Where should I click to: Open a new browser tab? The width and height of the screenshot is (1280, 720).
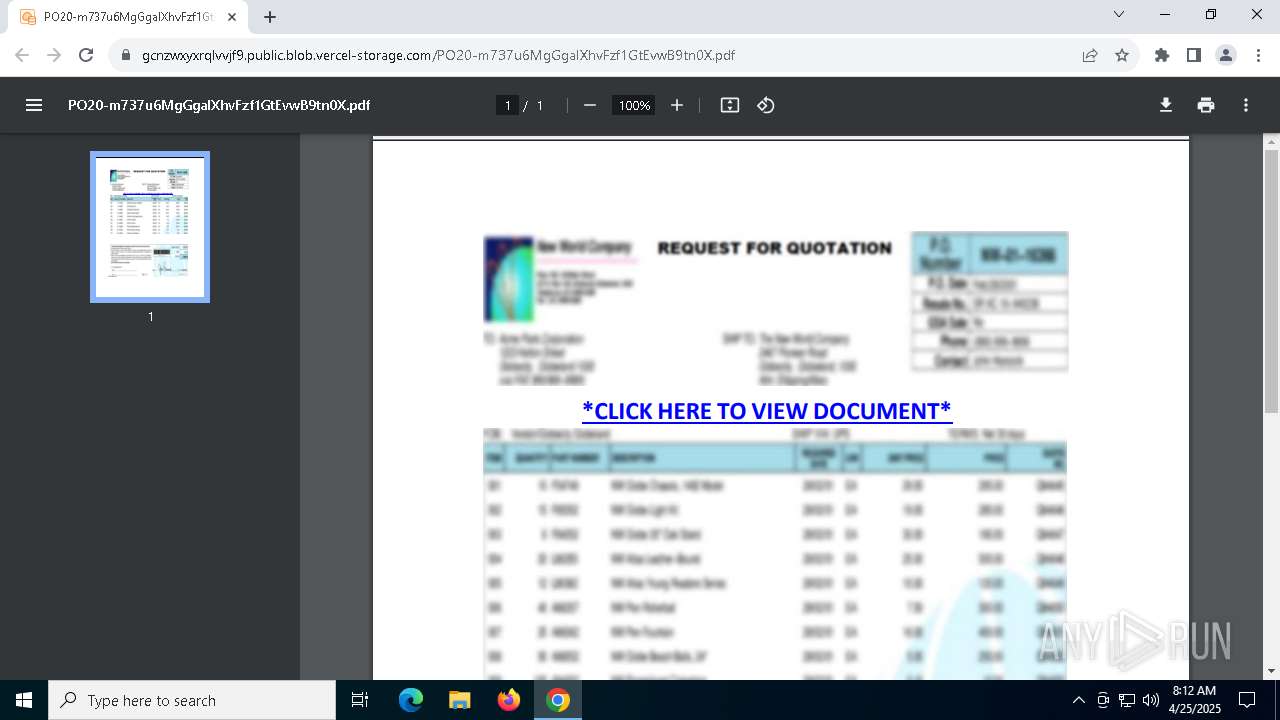(x=270, y=17)
